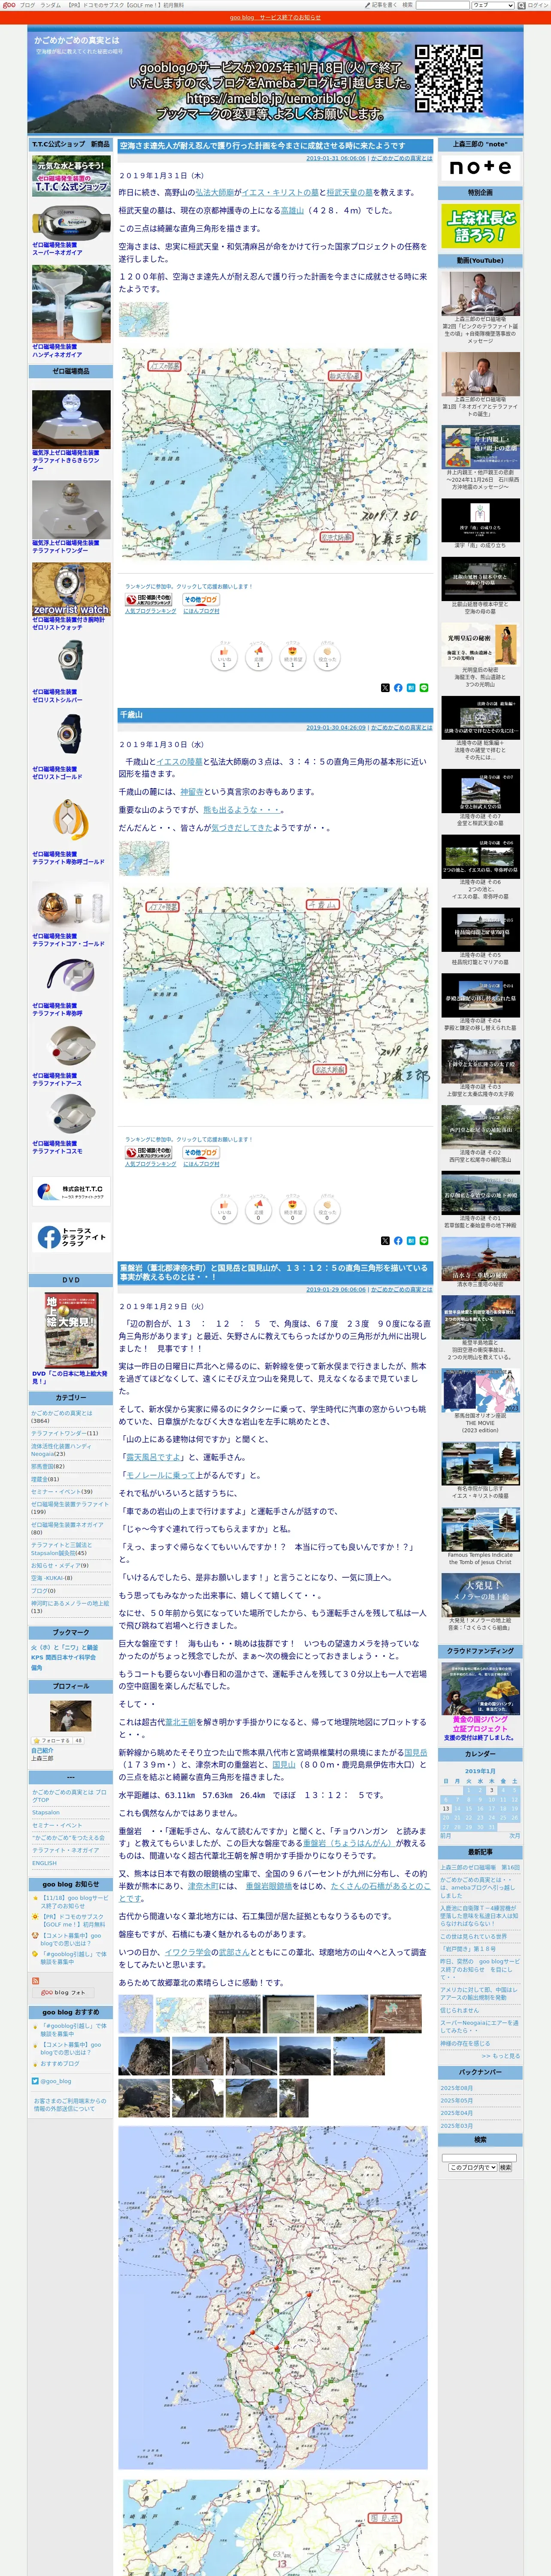Open the ウェブ search scope dropdown in top bar
Viewport: 551px width, 2576px height.
tap(493, 5)
